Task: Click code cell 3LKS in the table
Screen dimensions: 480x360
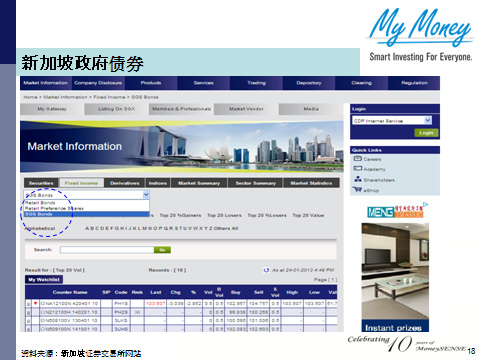Action: [x=121, y=321]
